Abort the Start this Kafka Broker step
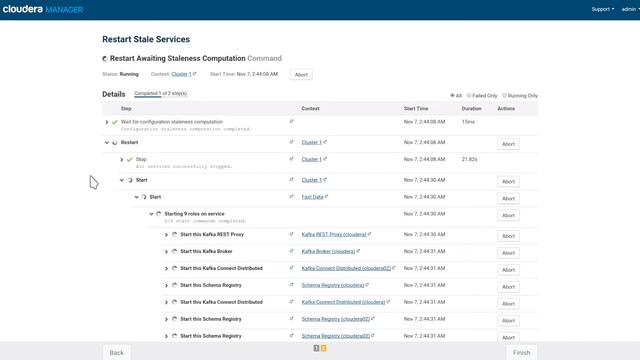The height and width of the screenshot is (360, 640). coord(508,253)
